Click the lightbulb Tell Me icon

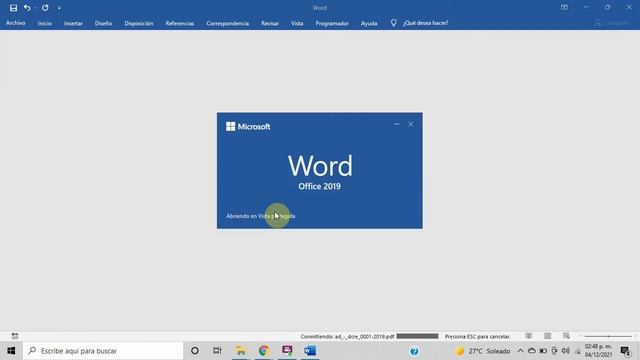tap(393, 23)
